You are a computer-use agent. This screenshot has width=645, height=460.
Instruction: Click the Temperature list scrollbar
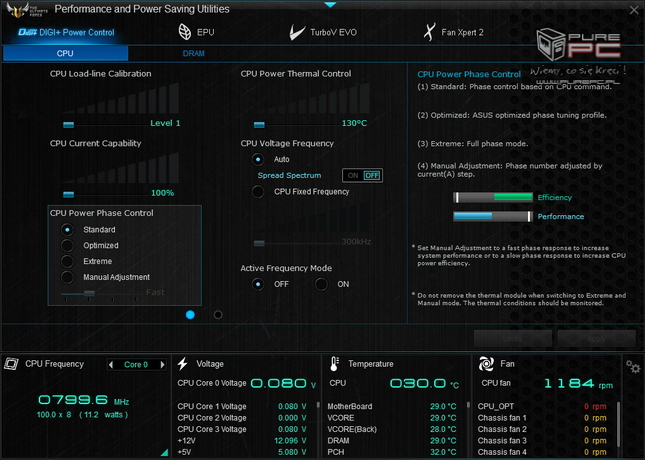[x=468, y=405]
